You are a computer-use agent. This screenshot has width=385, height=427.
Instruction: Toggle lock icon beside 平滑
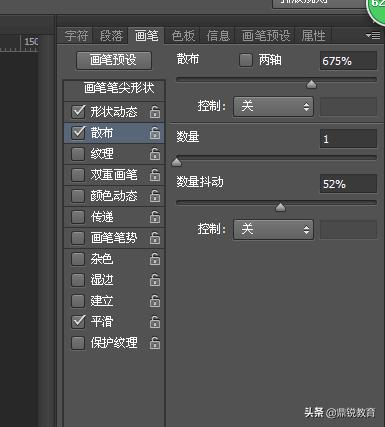tap(155, 322)
